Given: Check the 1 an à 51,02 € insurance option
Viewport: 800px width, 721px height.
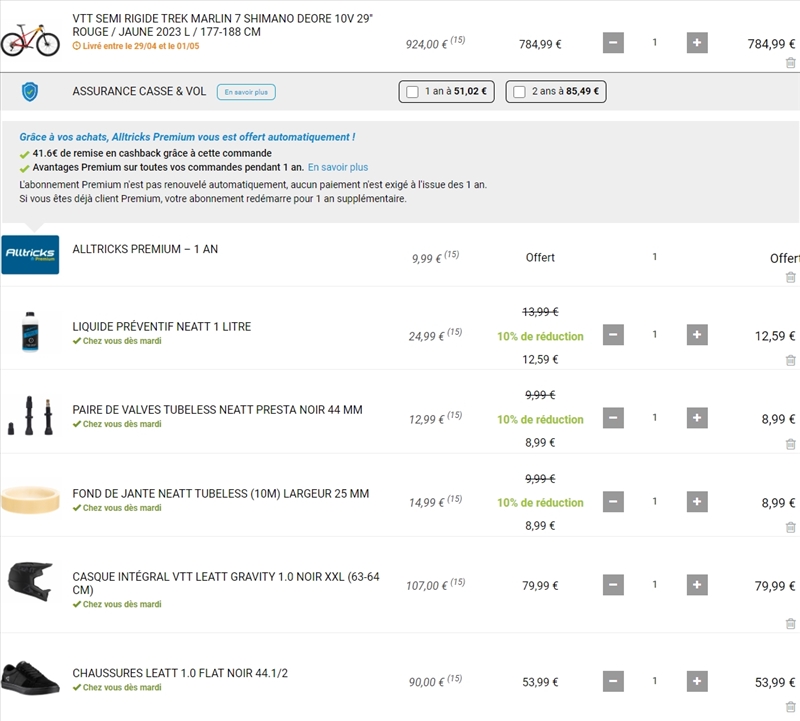Looking at the screenshot, I should (412, 92).
